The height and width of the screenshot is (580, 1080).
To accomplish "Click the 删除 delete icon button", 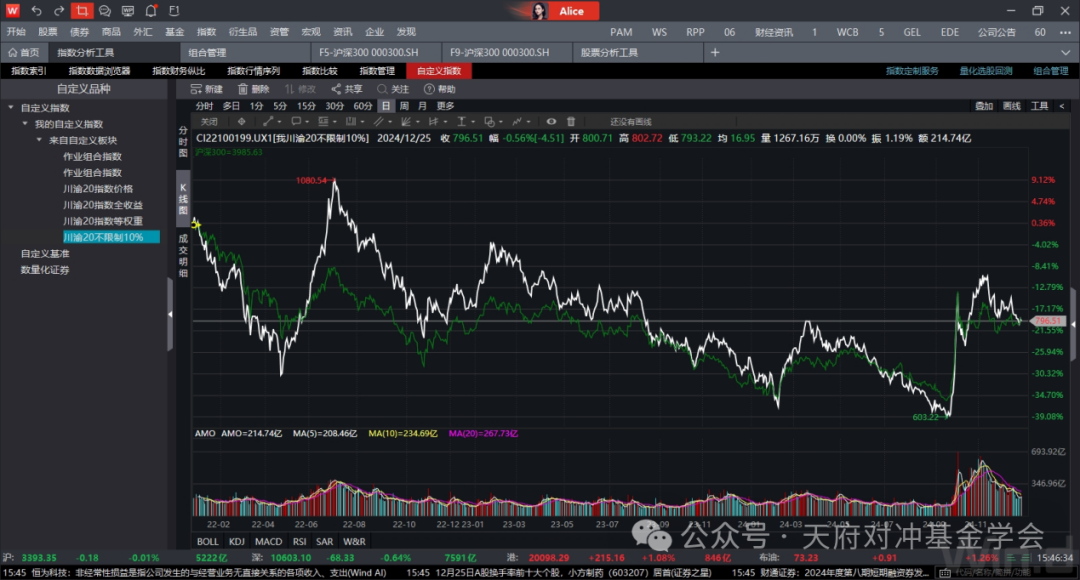I will (x=254, y=89).
